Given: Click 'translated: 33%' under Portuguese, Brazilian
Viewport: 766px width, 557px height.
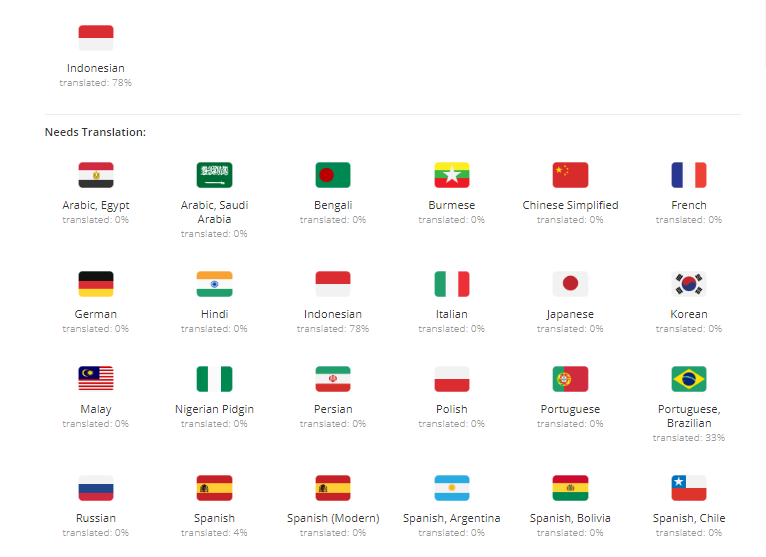Looking at the screenshot, I should (689, 438).
